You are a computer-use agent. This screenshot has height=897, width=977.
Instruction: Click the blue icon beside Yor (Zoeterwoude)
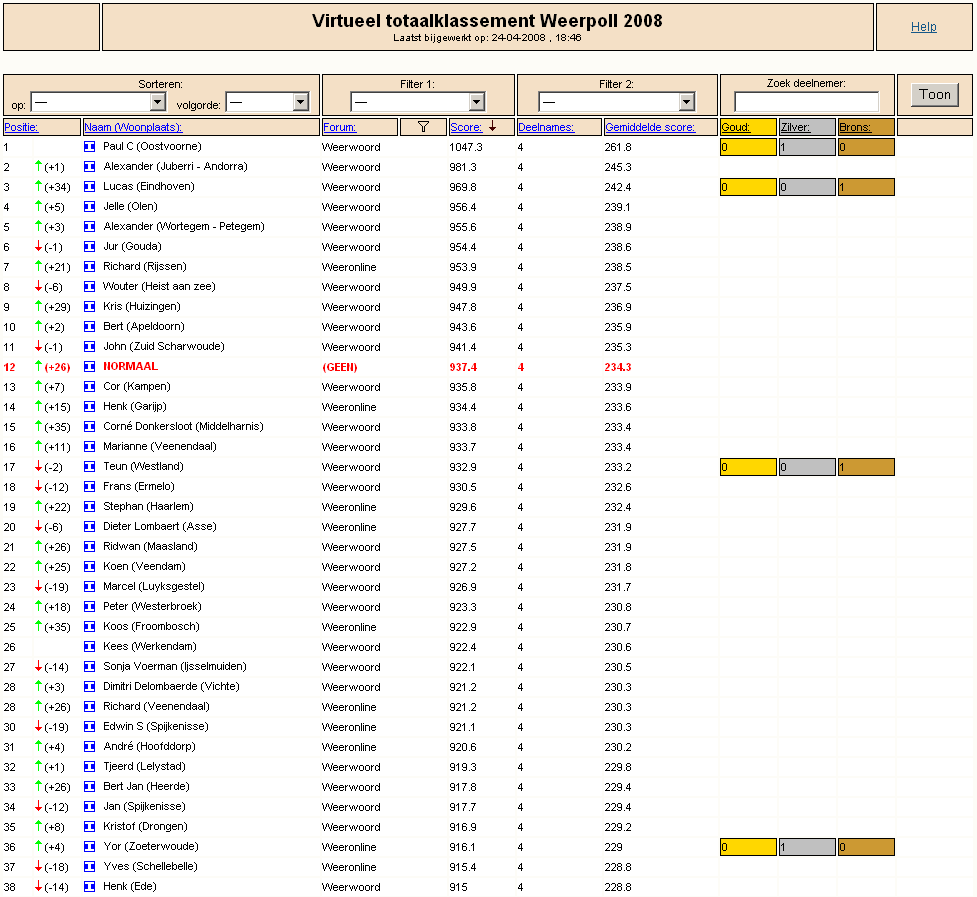90,847
